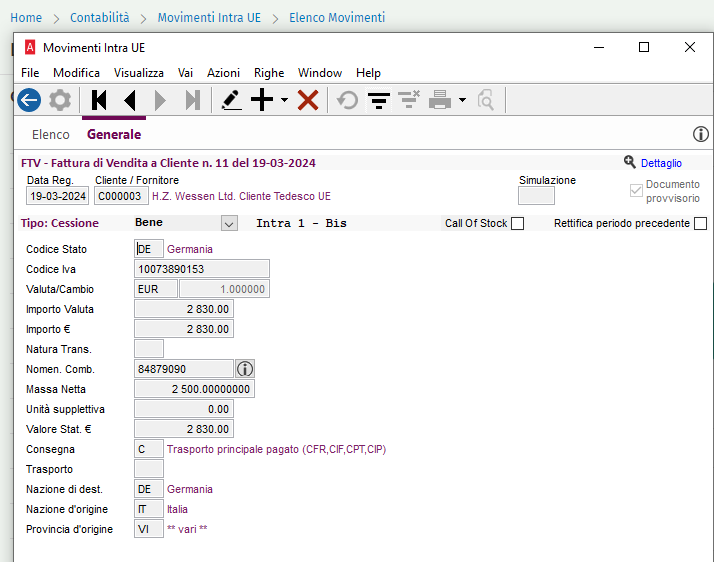Open the File menu
Viewport: 714px width, 562px height.
tap(30, 73)
